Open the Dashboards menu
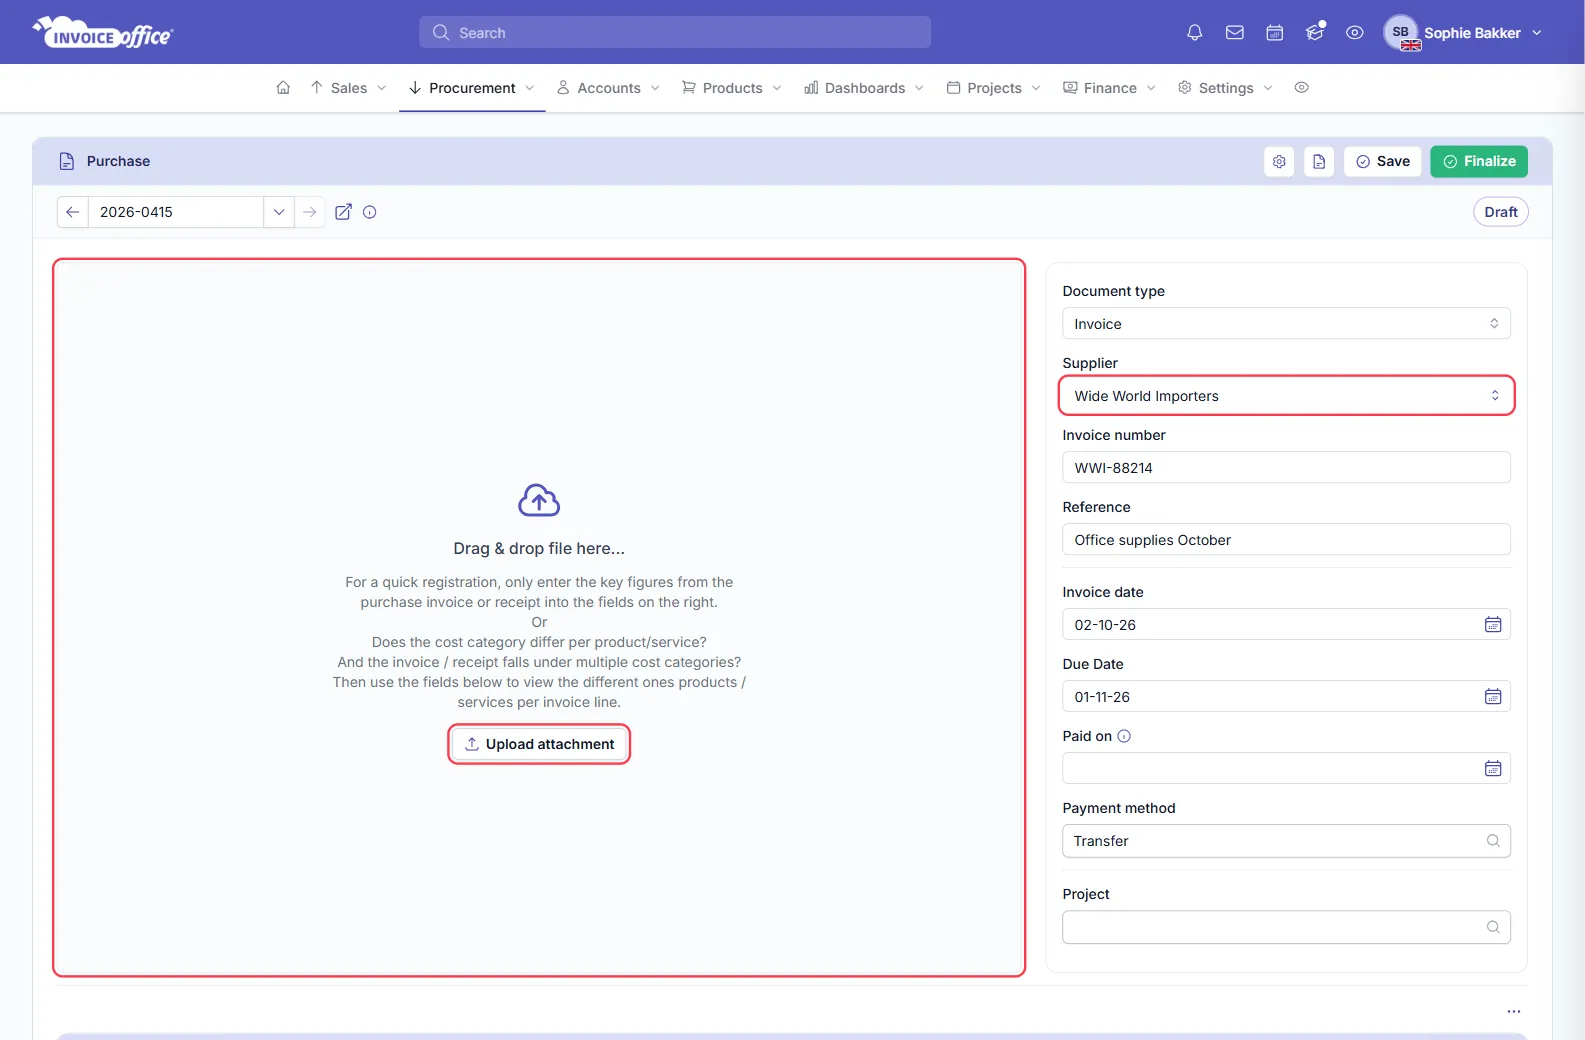This screenshot has width=1585, height=1040. click(x=864, y=88)
